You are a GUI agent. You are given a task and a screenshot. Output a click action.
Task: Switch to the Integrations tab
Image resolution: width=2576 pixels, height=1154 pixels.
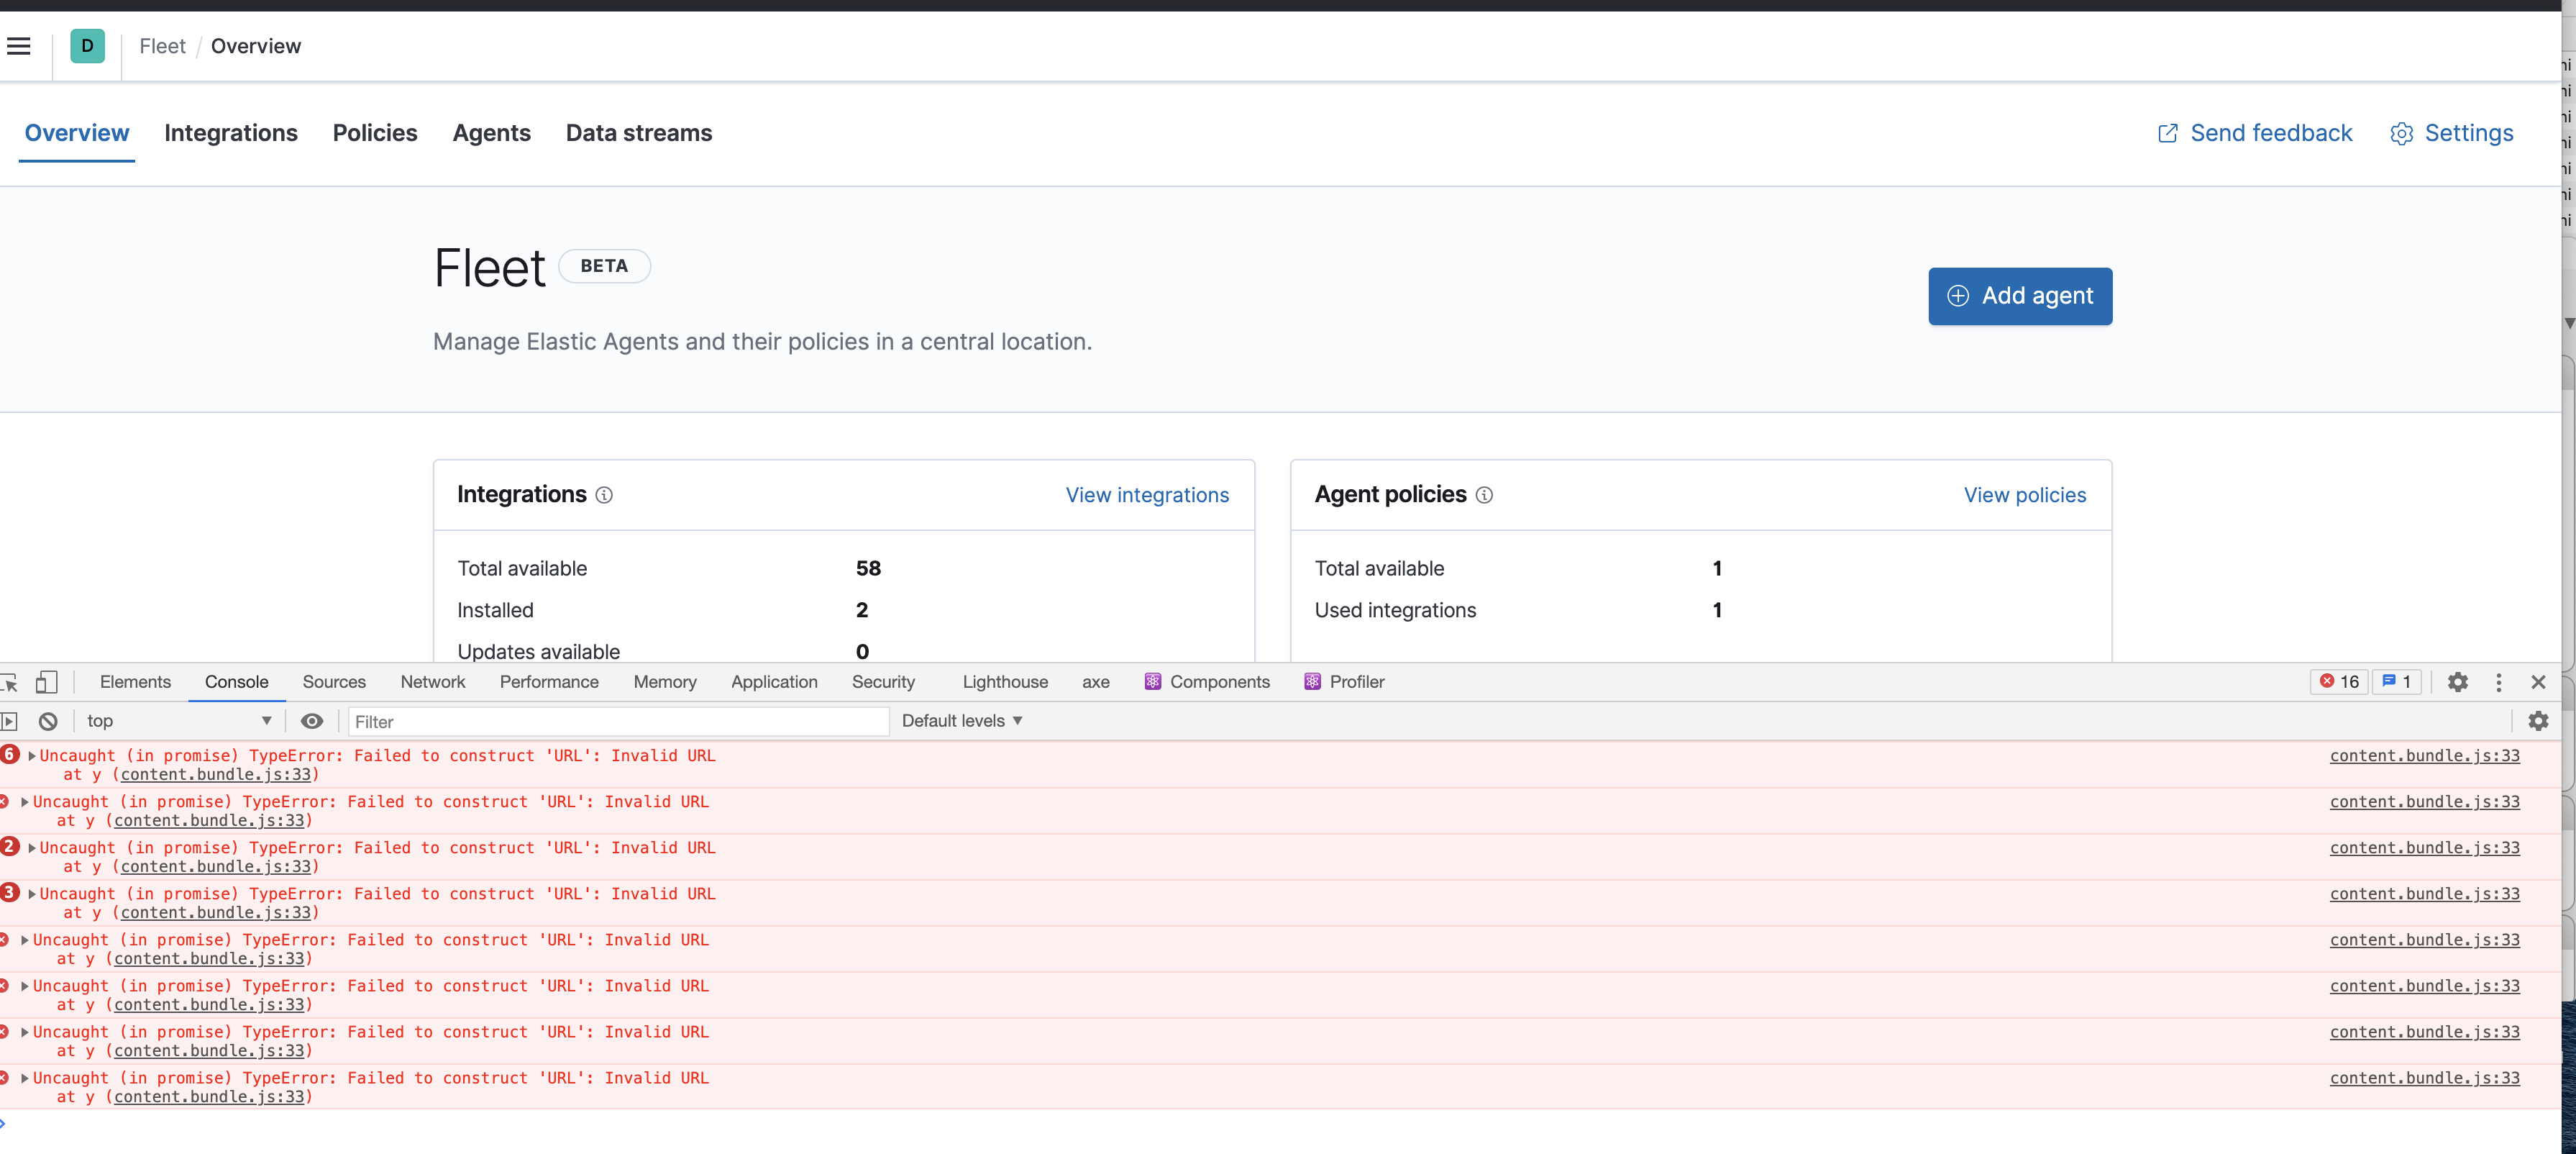231,133
